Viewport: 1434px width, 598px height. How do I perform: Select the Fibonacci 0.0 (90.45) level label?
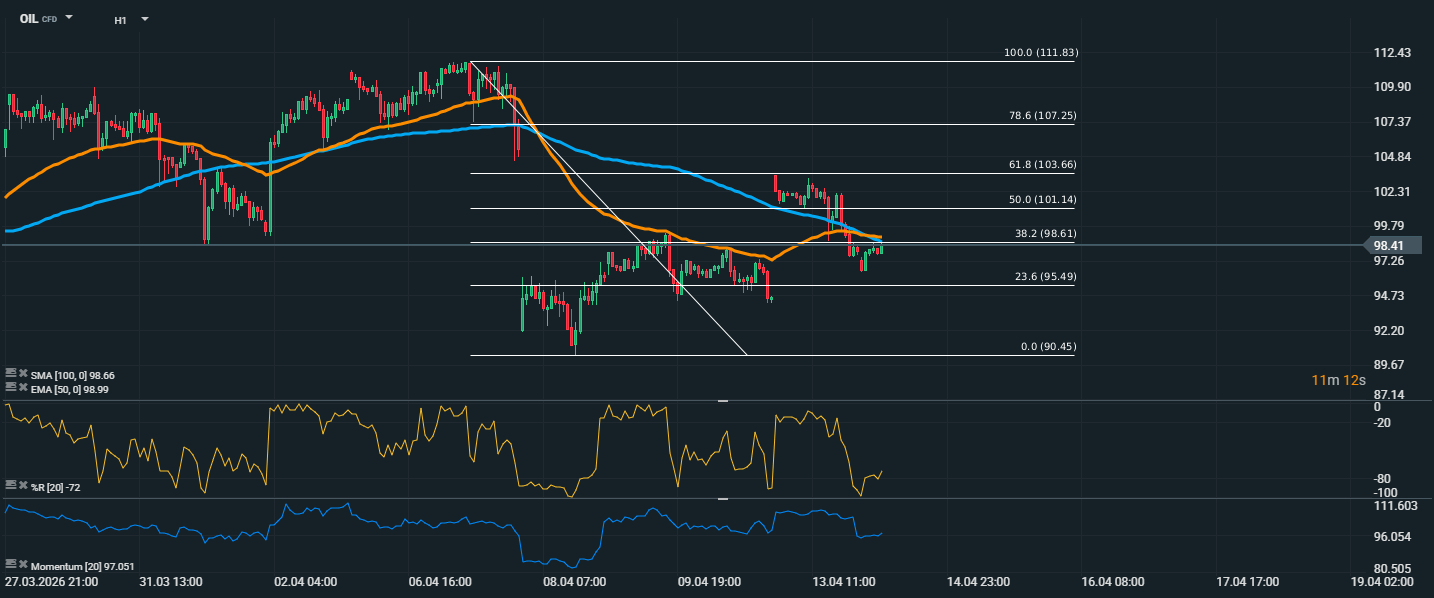coord(1048,346)
